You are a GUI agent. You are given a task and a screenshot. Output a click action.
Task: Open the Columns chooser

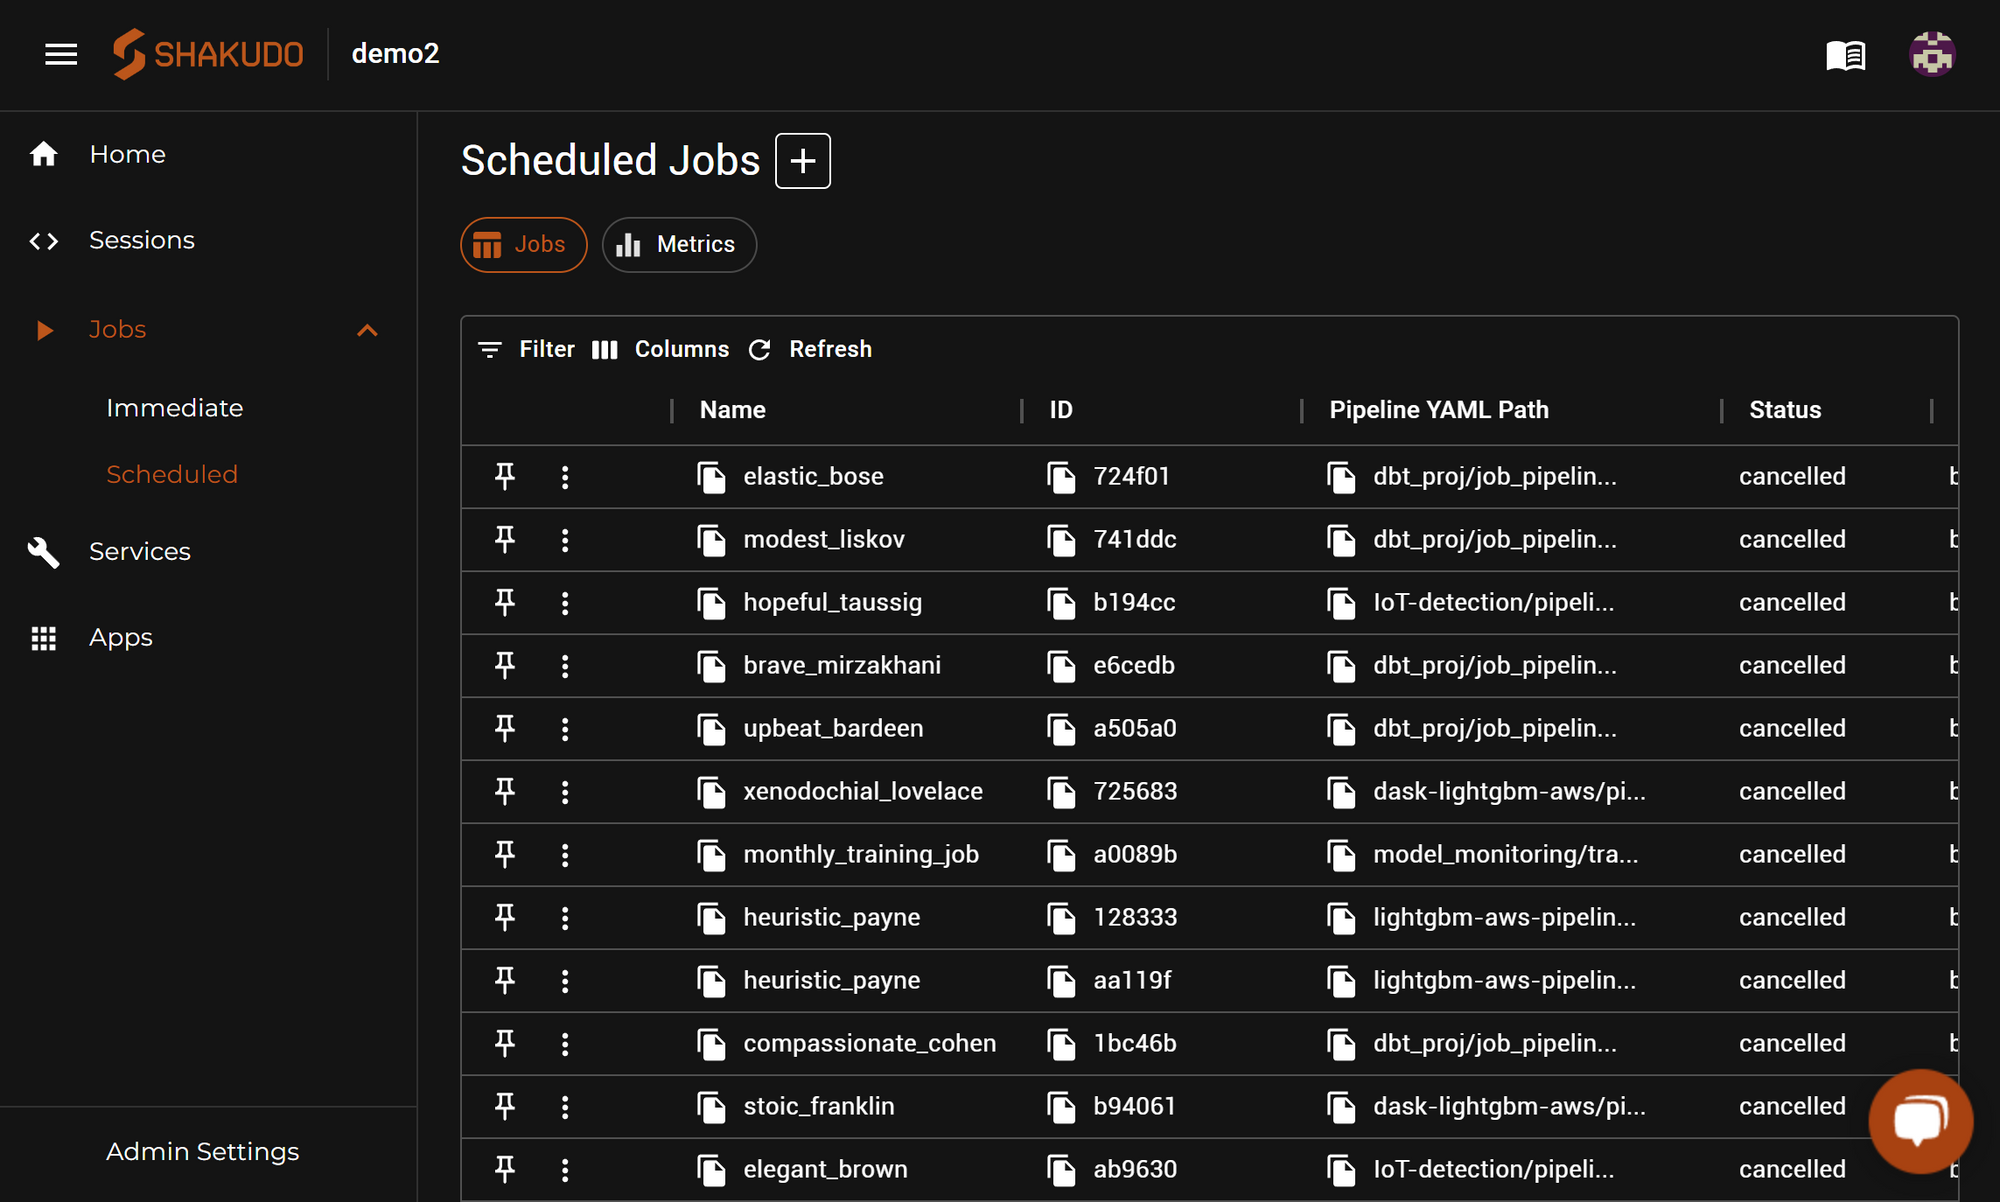click(x=661, y=349)
